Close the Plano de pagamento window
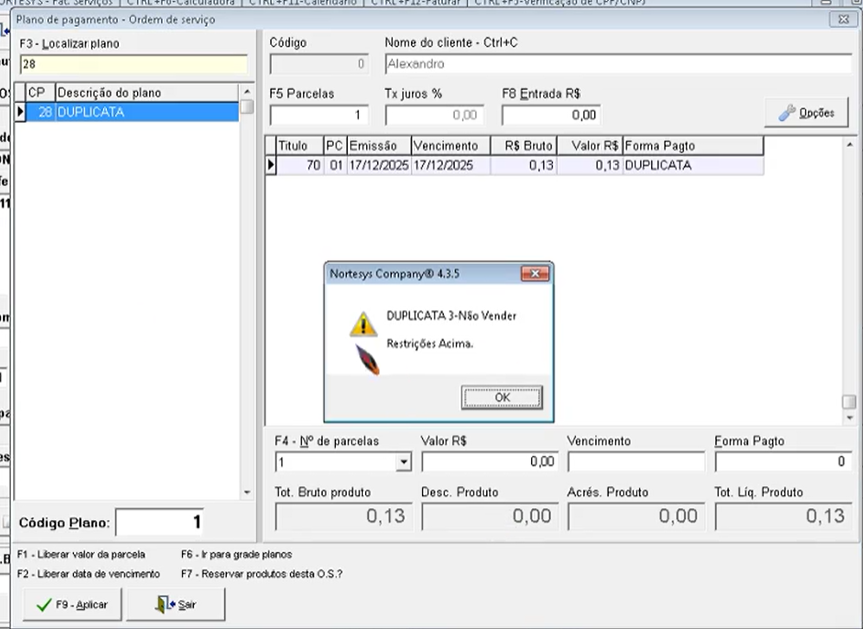 point(841,20)
